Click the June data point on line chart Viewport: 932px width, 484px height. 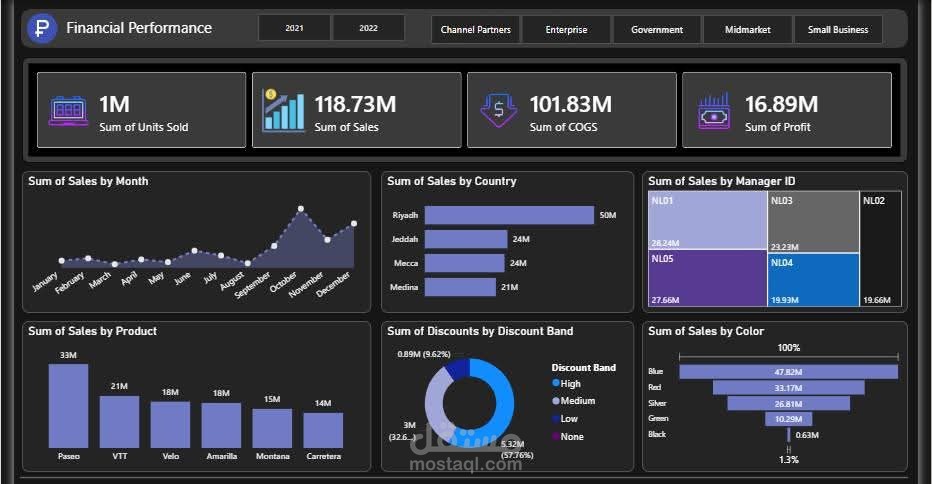(194, 250)
